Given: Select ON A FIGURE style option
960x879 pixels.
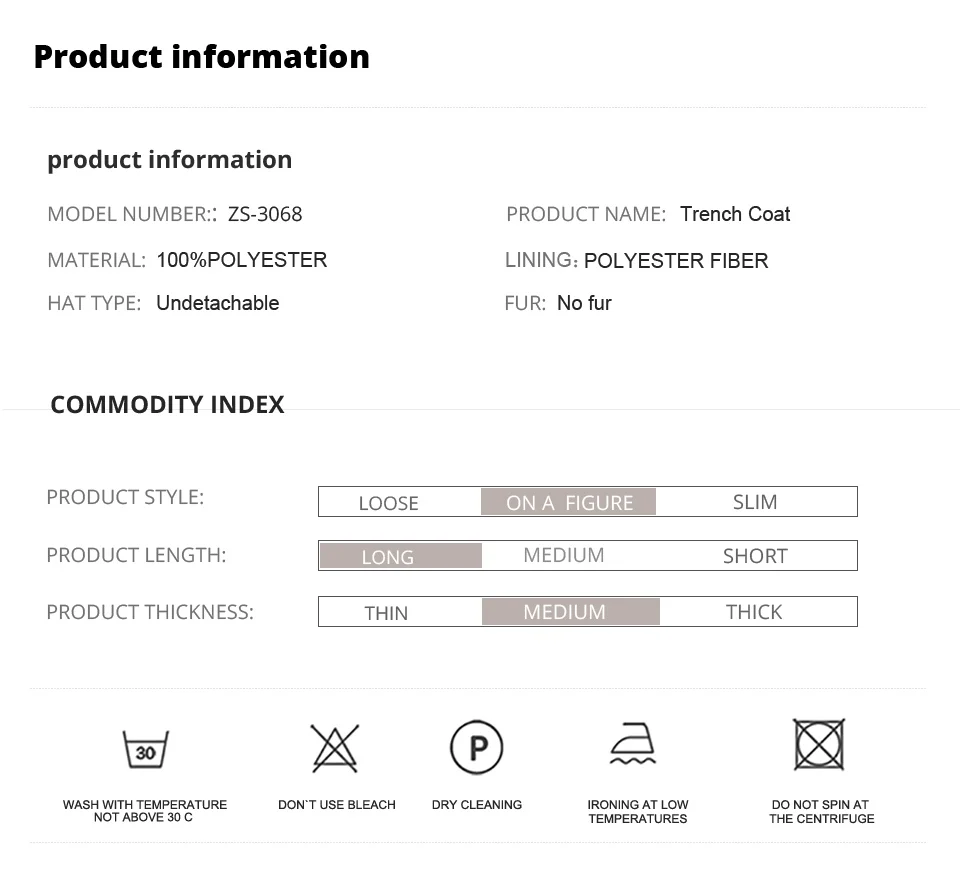Looking at the screenshot, I should (569, 502).
